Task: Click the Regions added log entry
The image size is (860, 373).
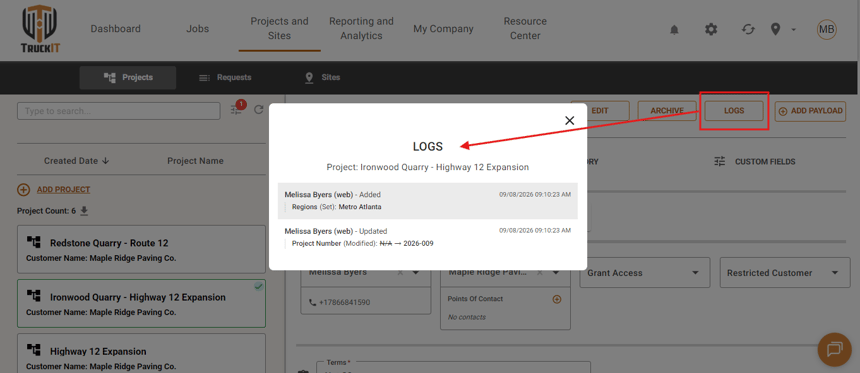Action: (x=427, y=201)
